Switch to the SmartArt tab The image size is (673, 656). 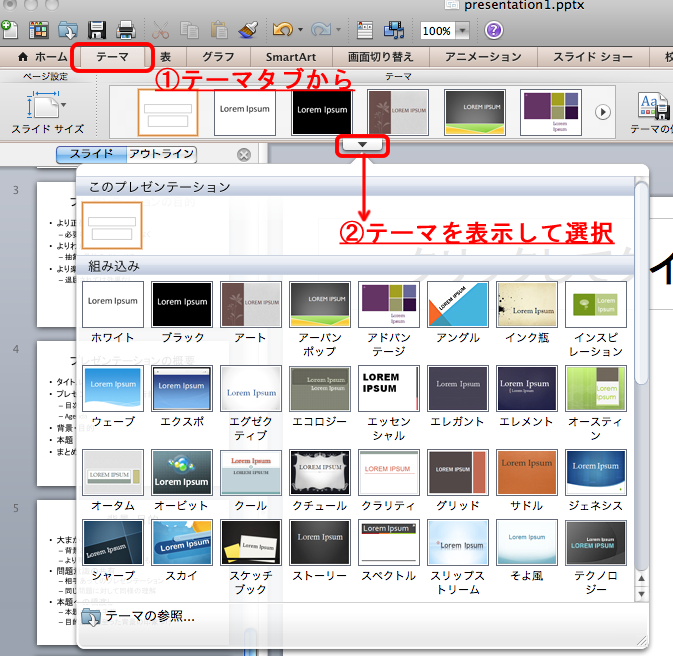[291, 57]
